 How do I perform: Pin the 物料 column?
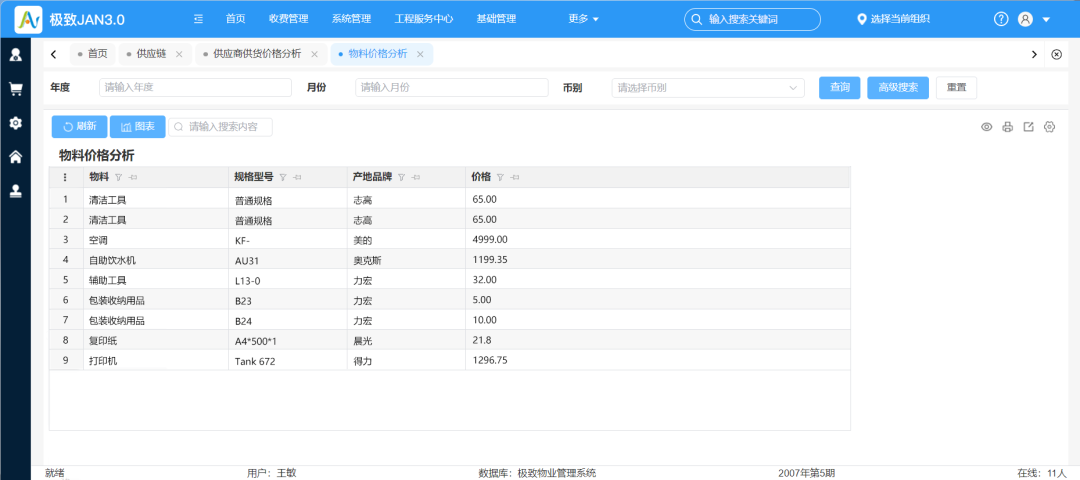click(133, 178)
